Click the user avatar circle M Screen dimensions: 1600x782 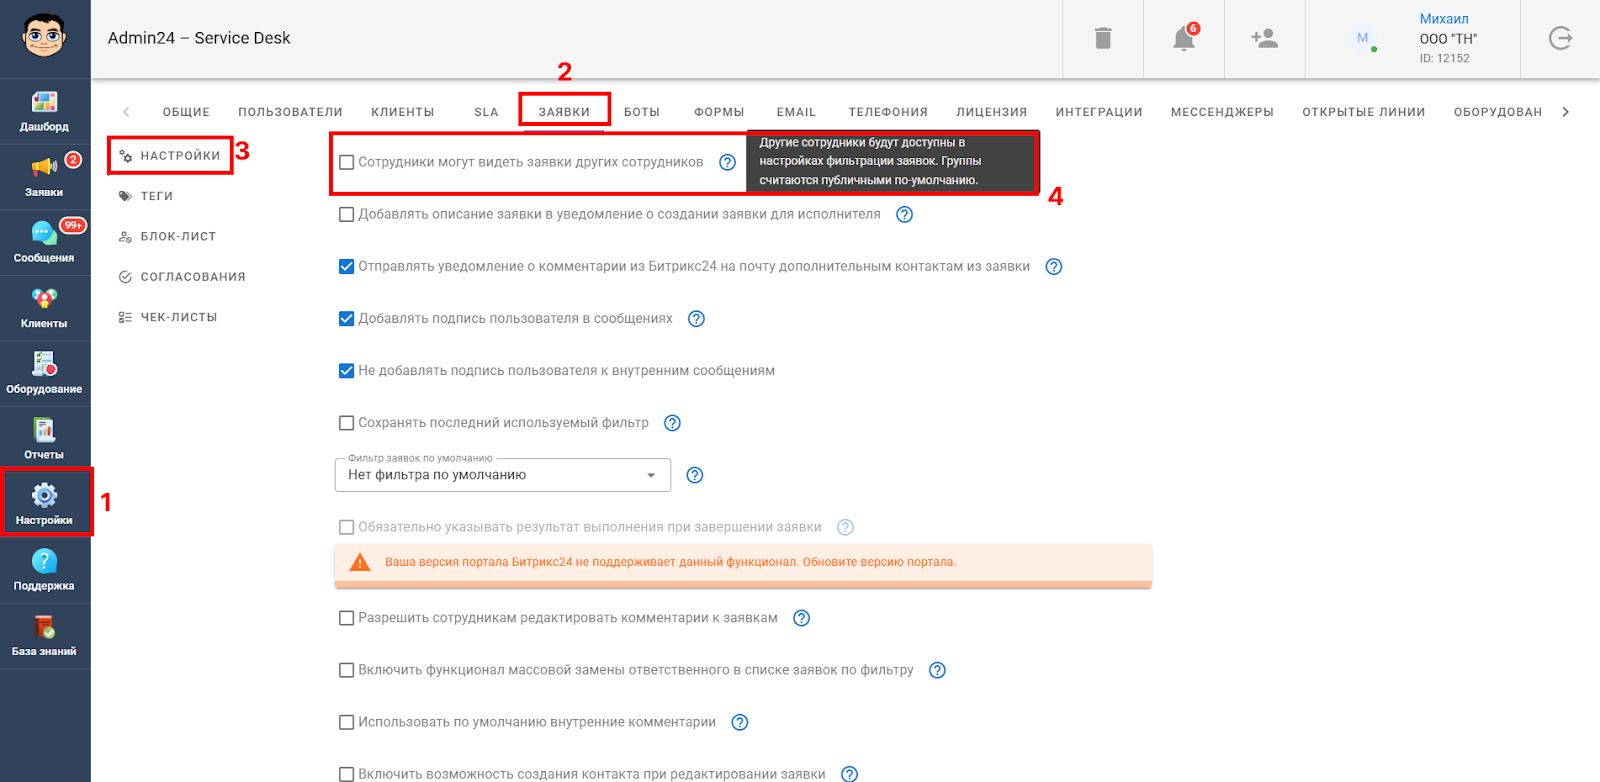point(1362,38)
